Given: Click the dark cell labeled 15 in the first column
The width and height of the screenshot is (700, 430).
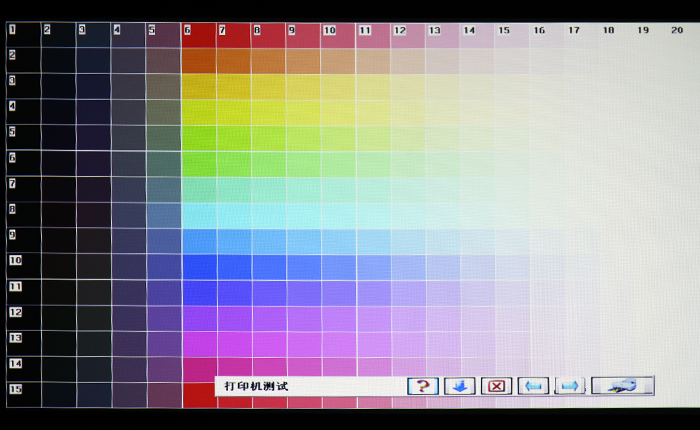Looking at the screenshot, I should coord(23,395).
